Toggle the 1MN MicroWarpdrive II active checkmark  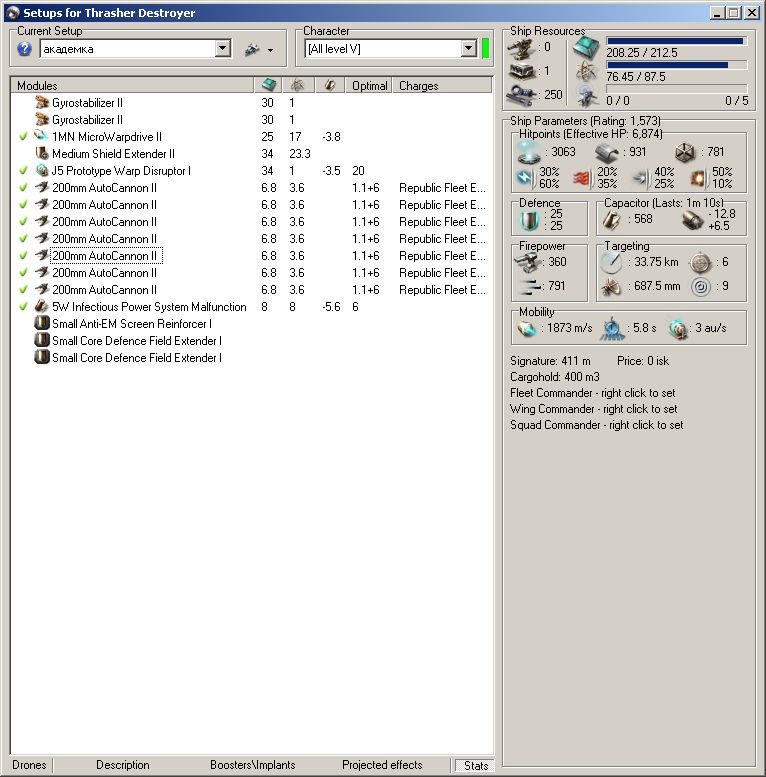(x=23, y=137)
